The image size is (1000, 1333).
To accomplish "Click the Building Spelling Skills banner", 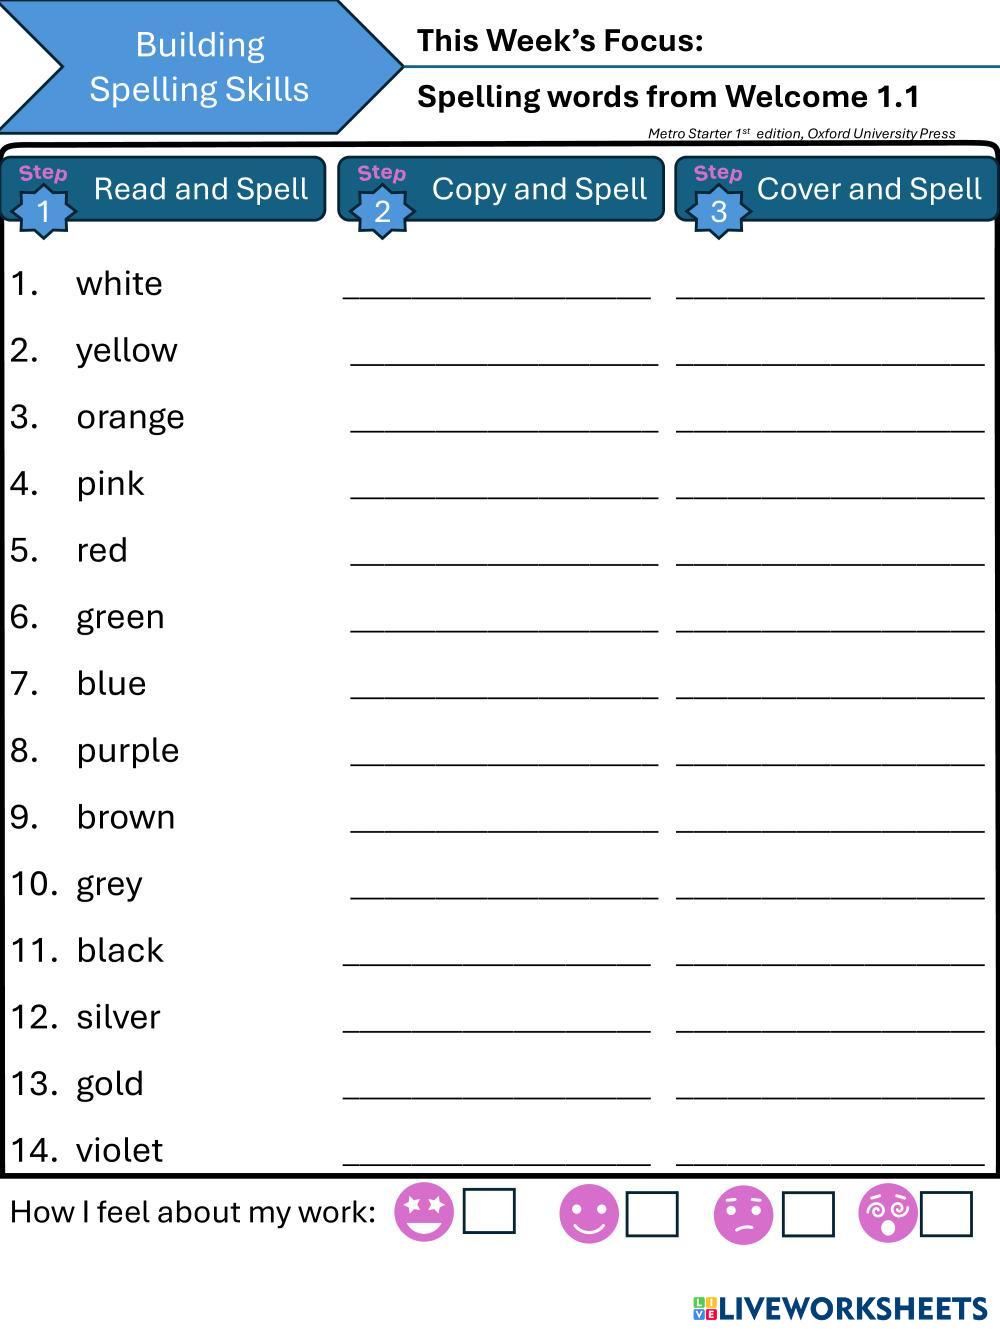I will [199, 67].
